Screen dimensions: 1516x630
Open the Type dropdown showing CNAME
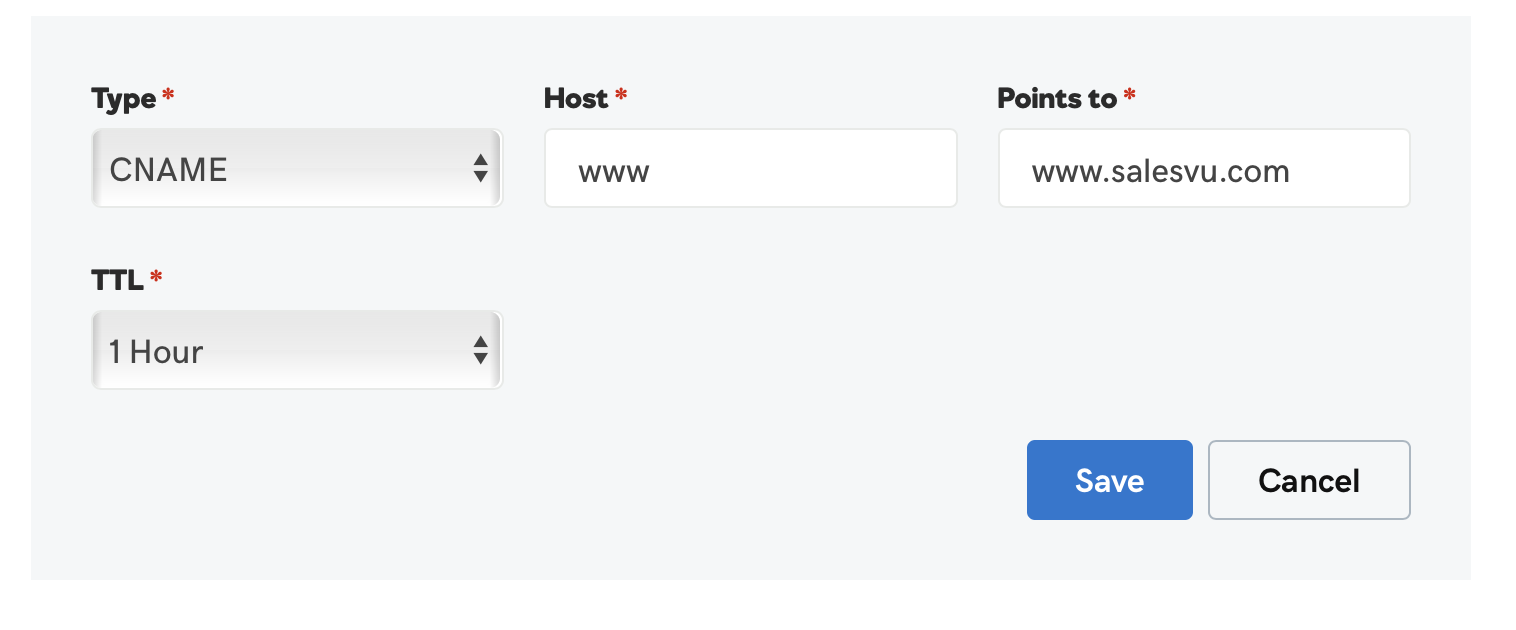pyautogui.click(x=296, y=168)
